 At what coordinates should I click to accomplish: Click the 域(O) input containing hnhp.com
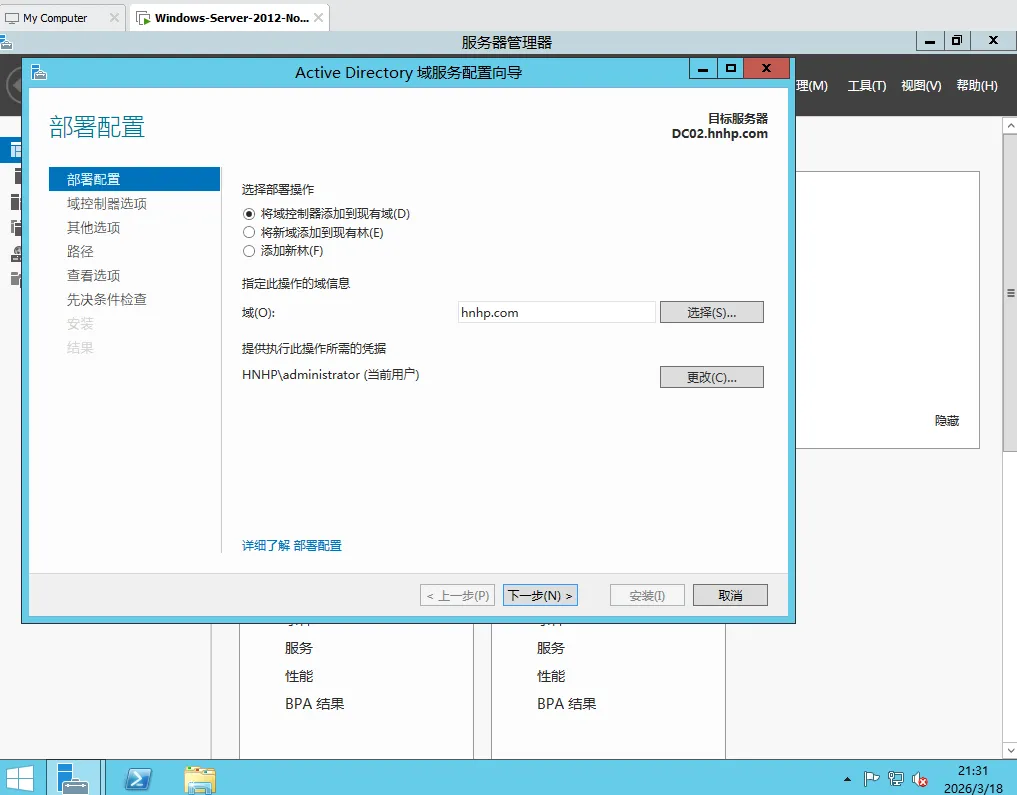coord(556,311)
